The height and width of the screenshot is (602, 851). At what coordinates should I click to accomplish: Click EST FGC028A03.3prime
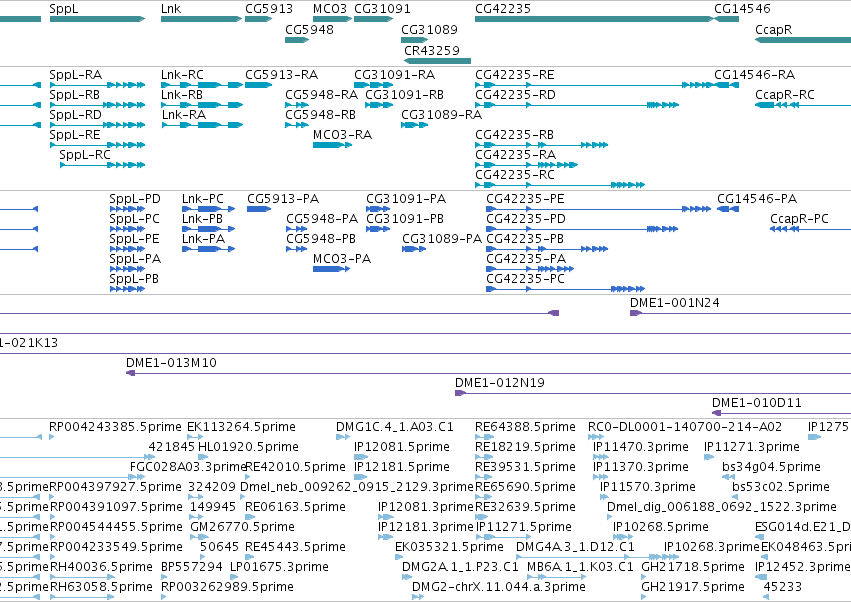[188, 467]
